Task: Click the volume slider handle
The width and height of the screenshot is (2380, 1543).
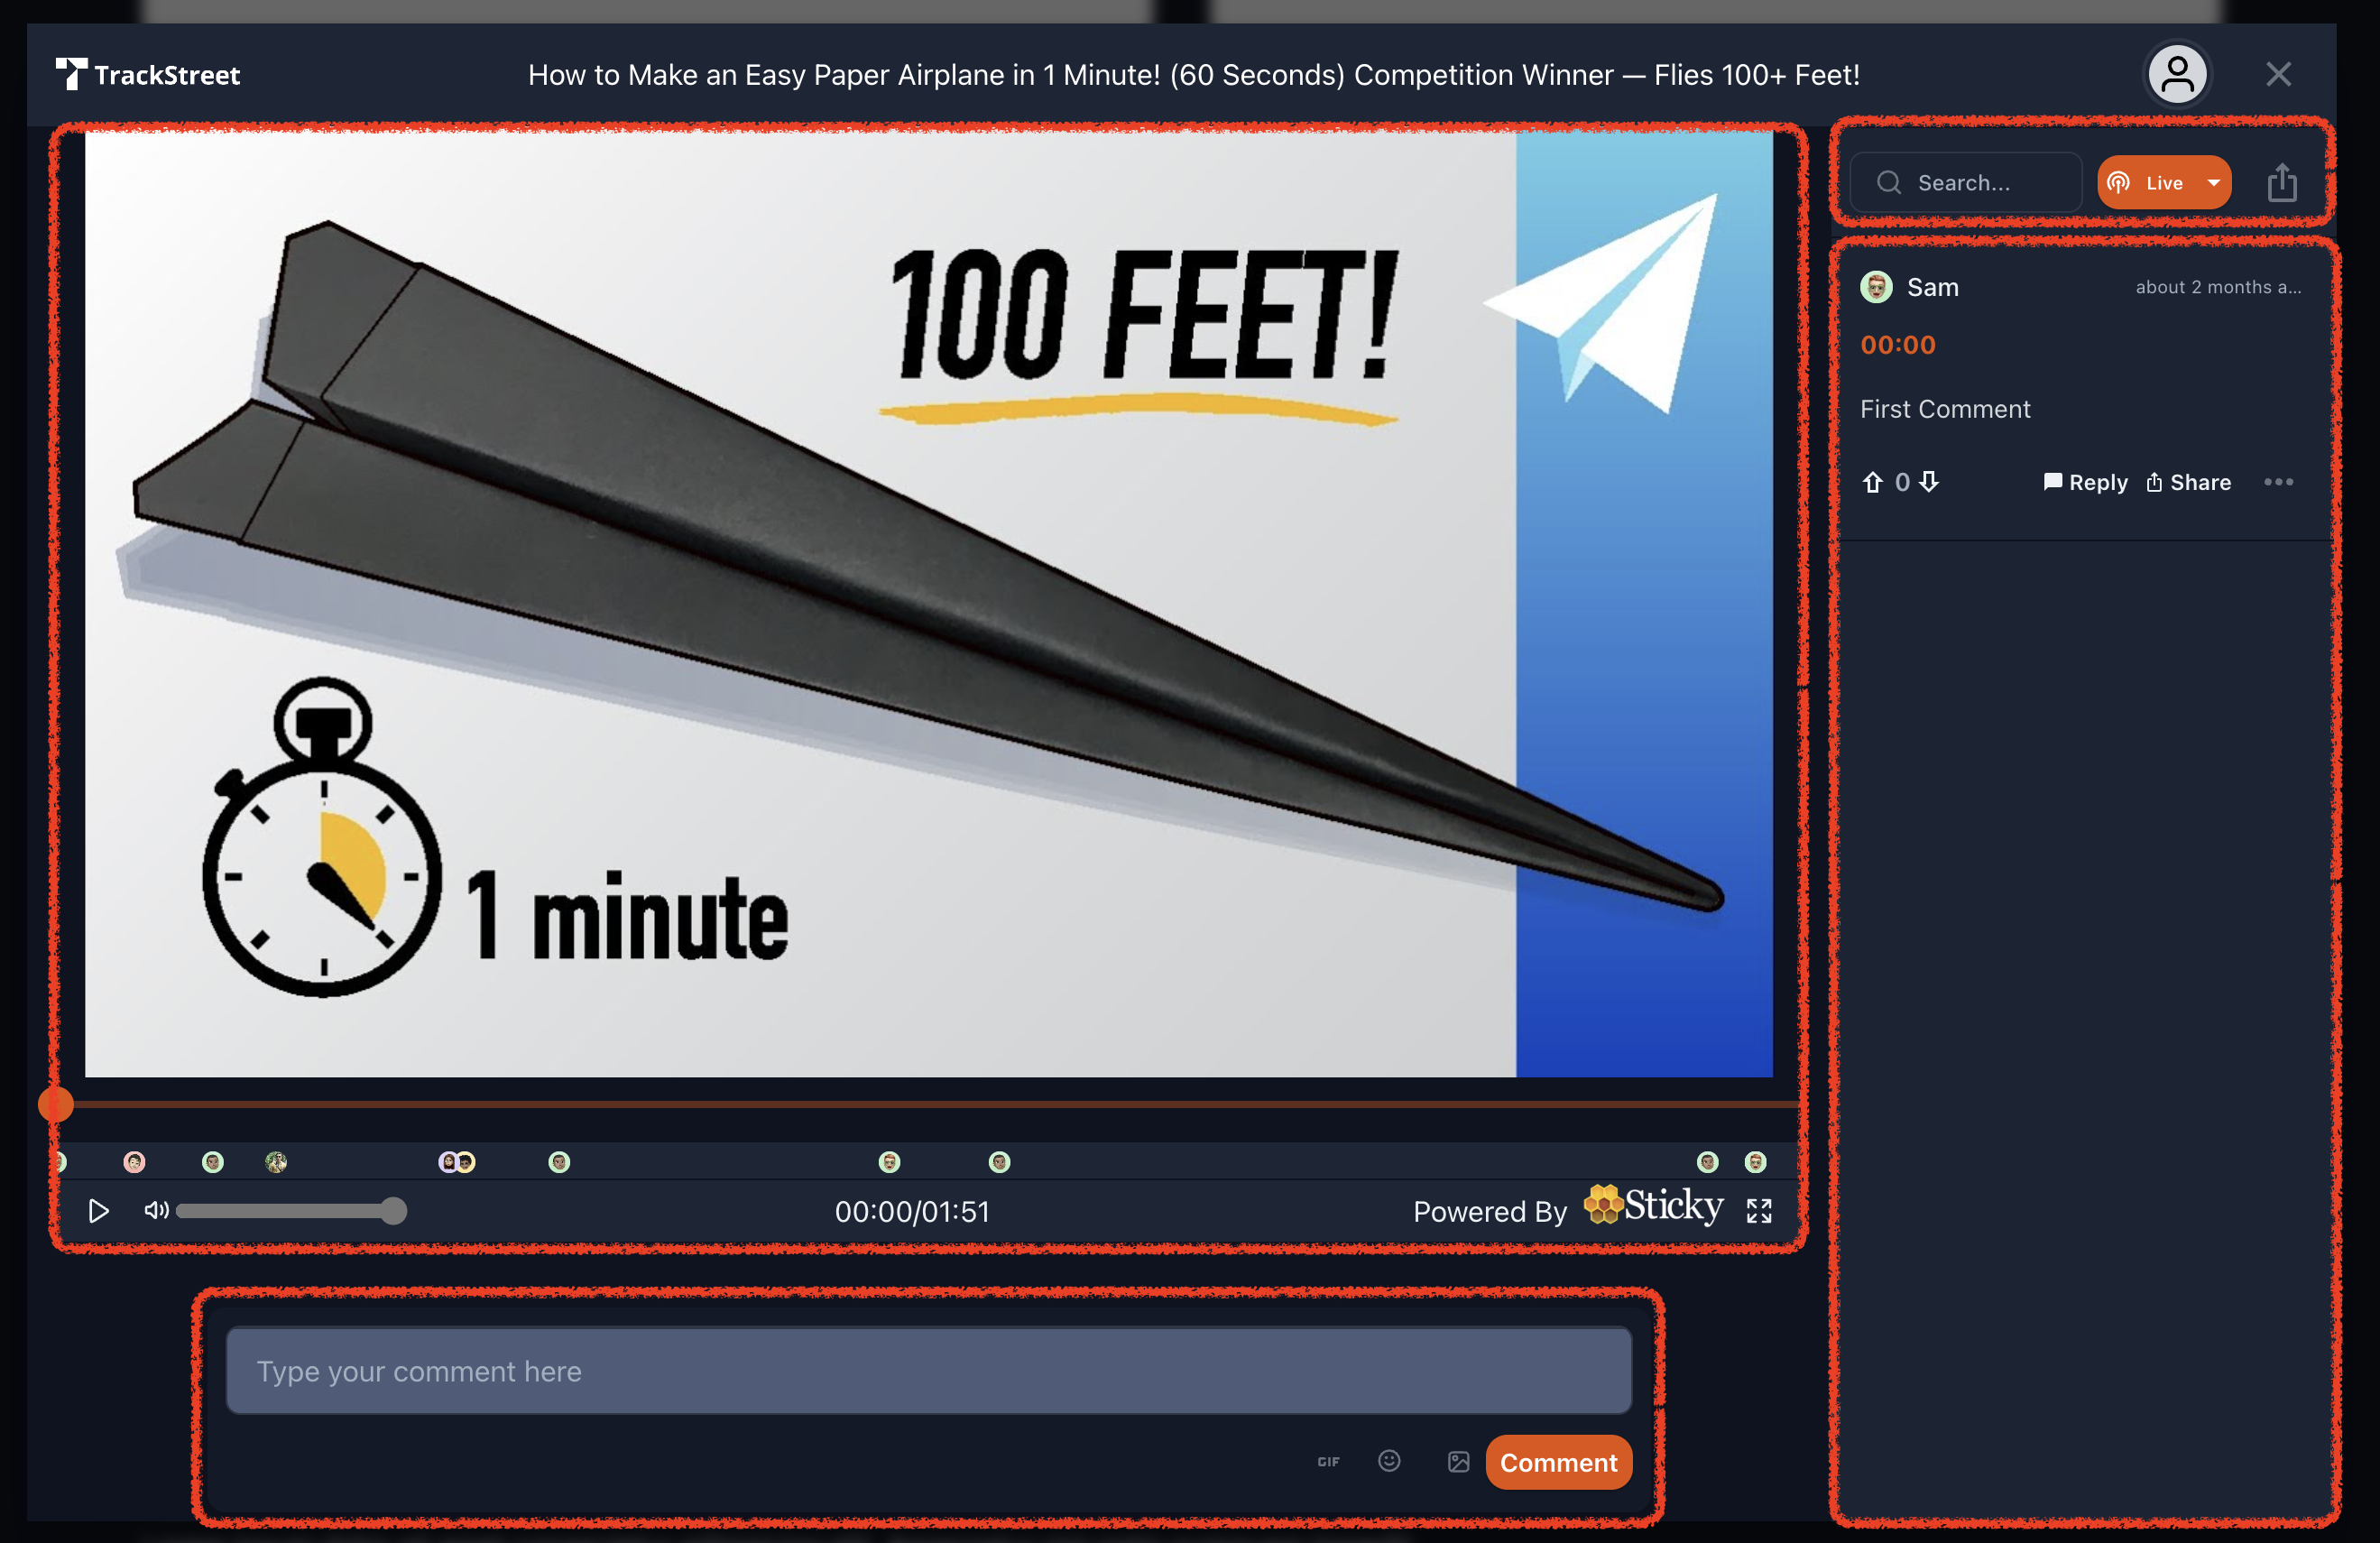Action: point(394,1211)
